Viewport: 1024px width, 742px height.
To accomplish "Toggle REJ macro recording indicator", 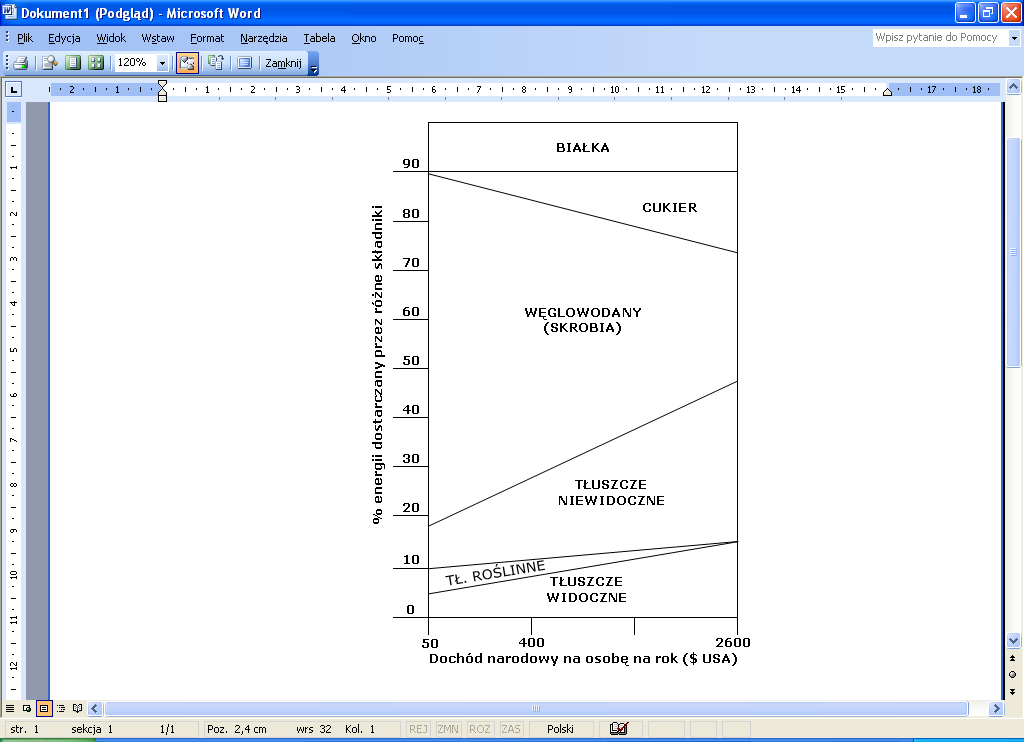I will click(x=418, y=729).
